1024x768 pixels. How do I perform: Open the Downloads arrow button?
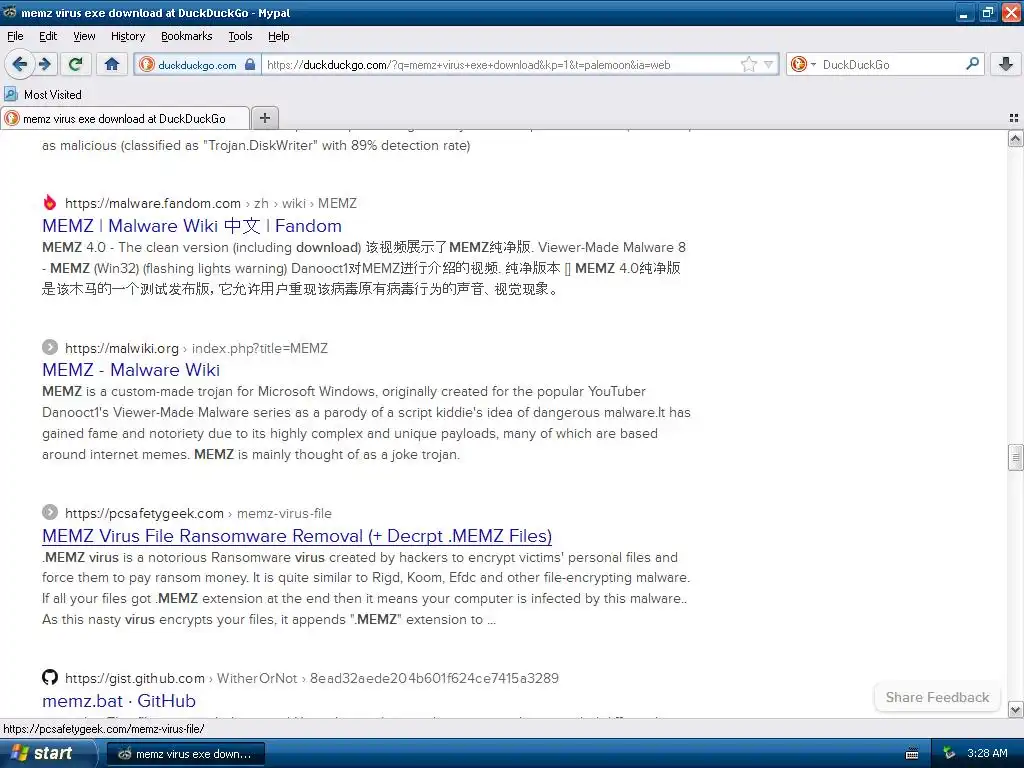pyautogui.click(x=1006, y=64)
